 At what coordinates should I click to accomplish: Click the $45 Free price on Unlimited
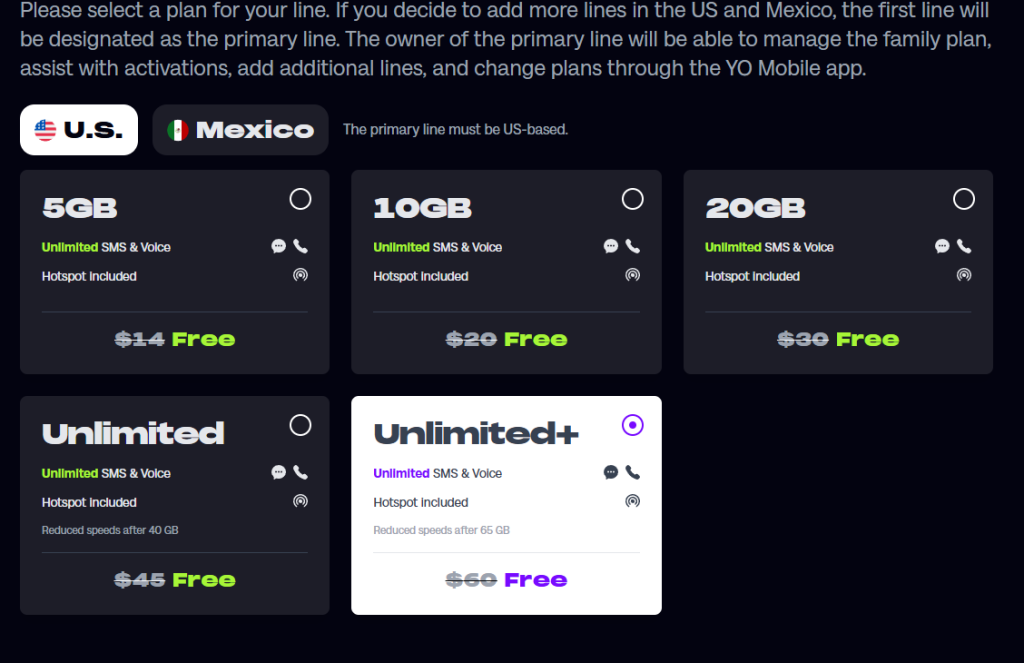(x=175, y=579)
